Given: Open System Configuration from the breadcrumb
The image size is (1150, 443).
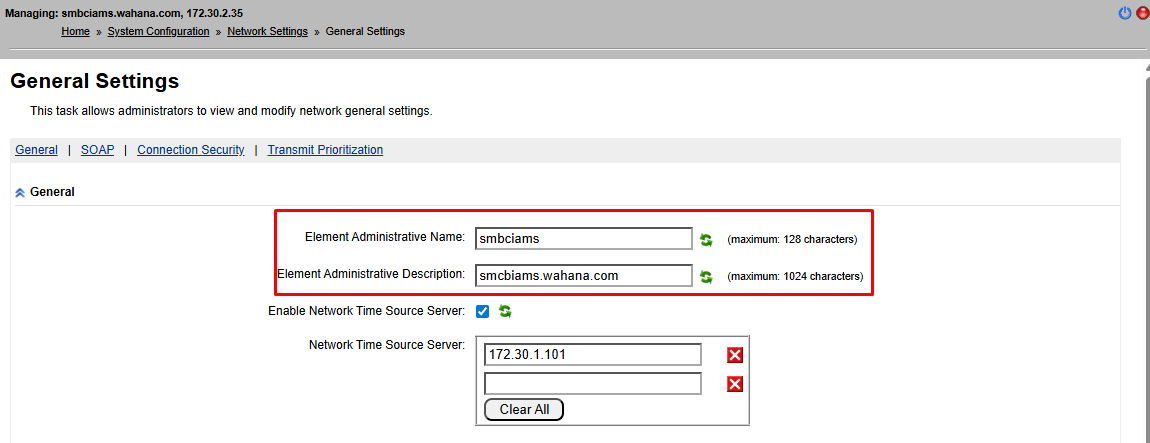Looking at the screenshot, I should point(158,32).
